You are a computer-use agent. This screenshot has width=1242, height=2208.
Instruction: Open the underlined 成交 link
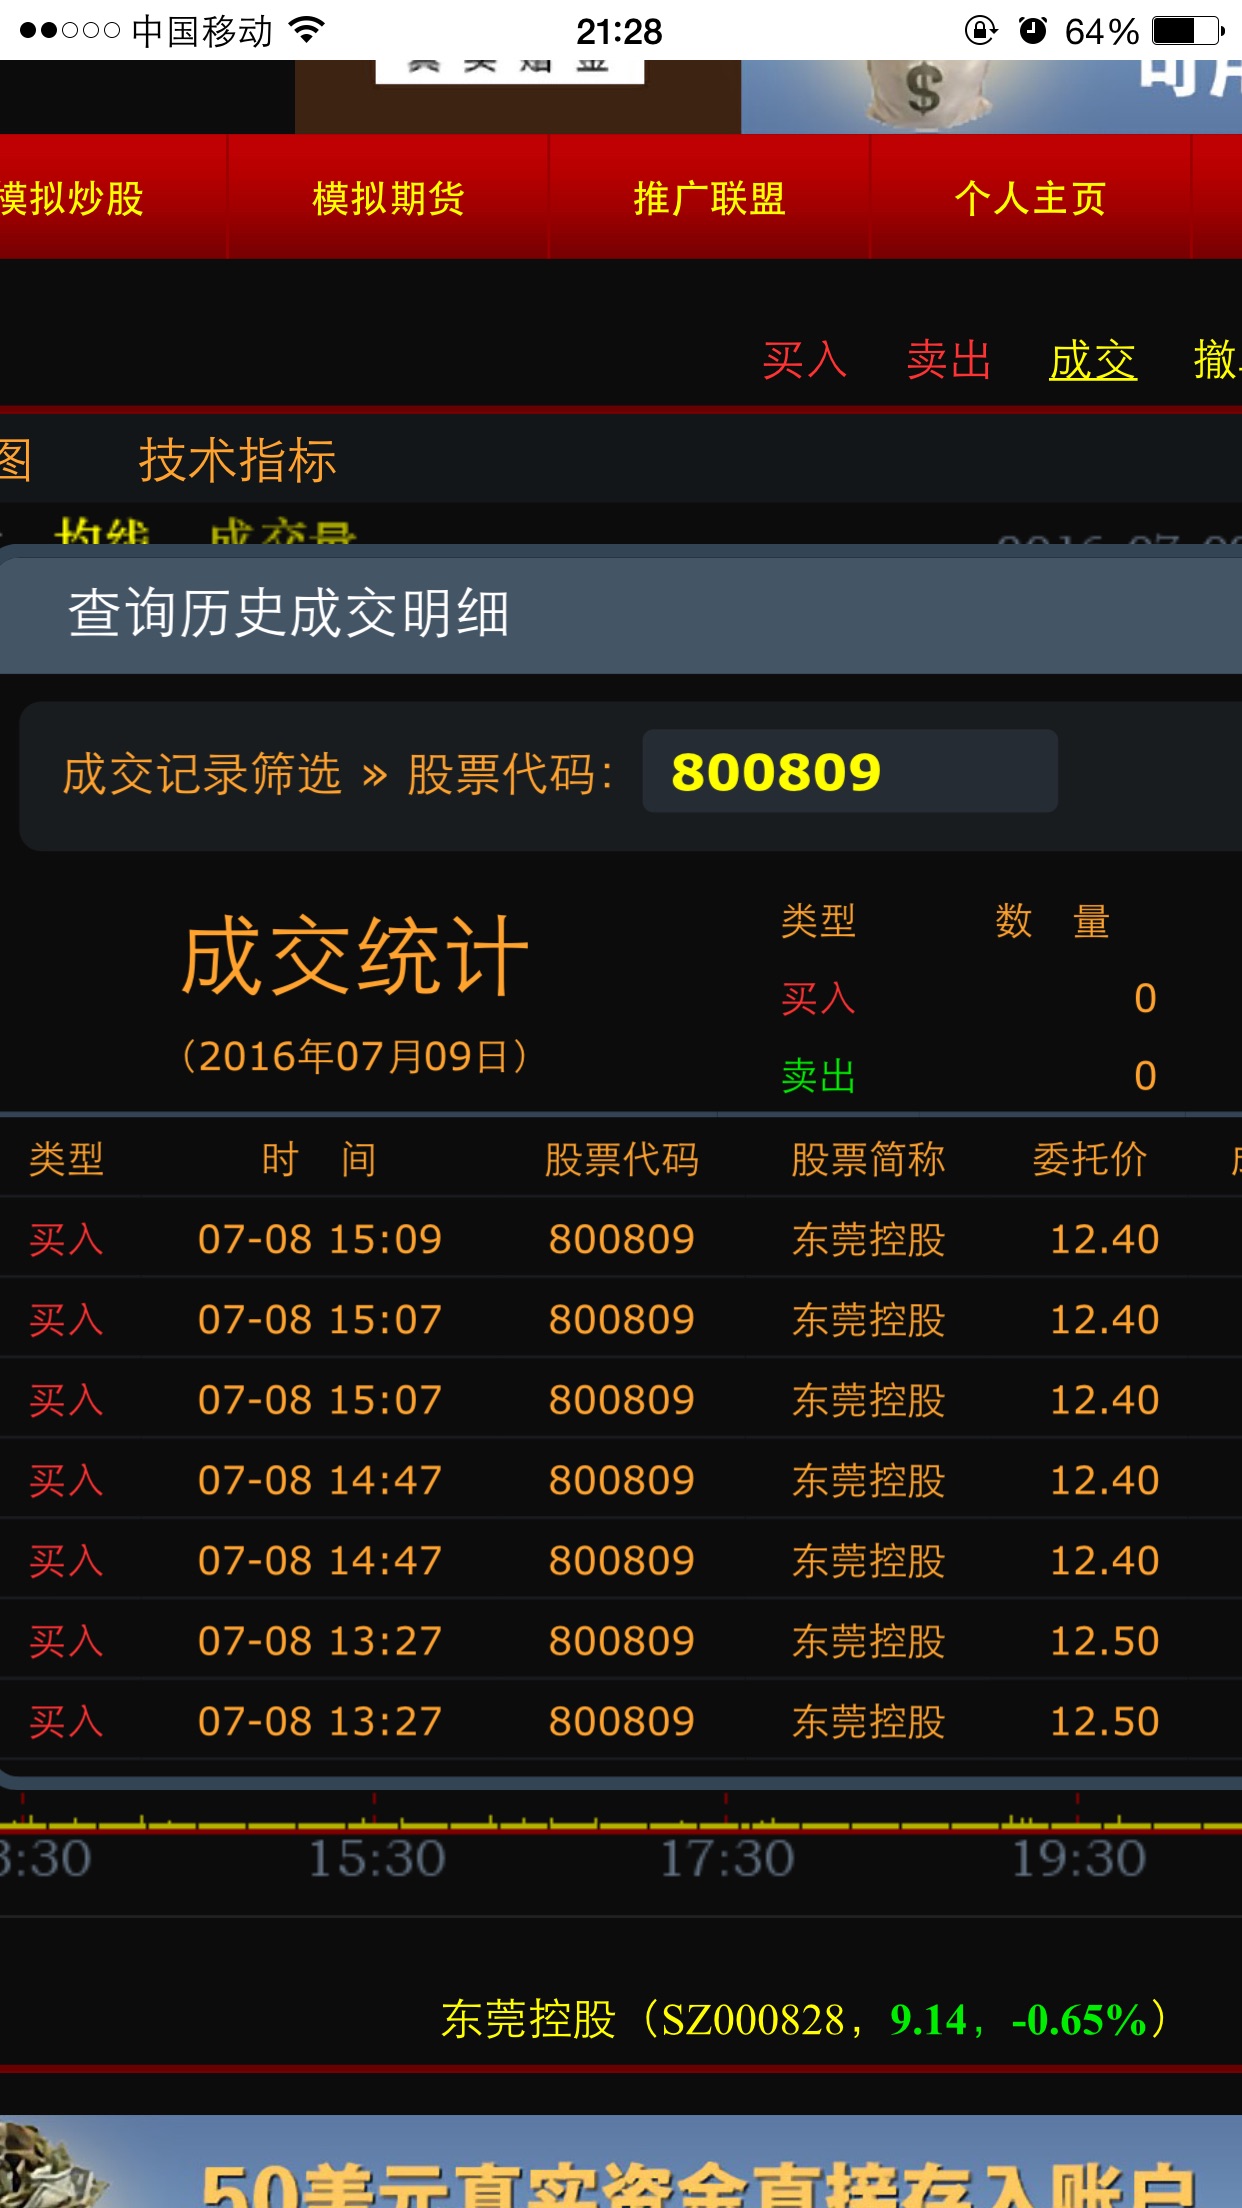[x=1092, y=360]
